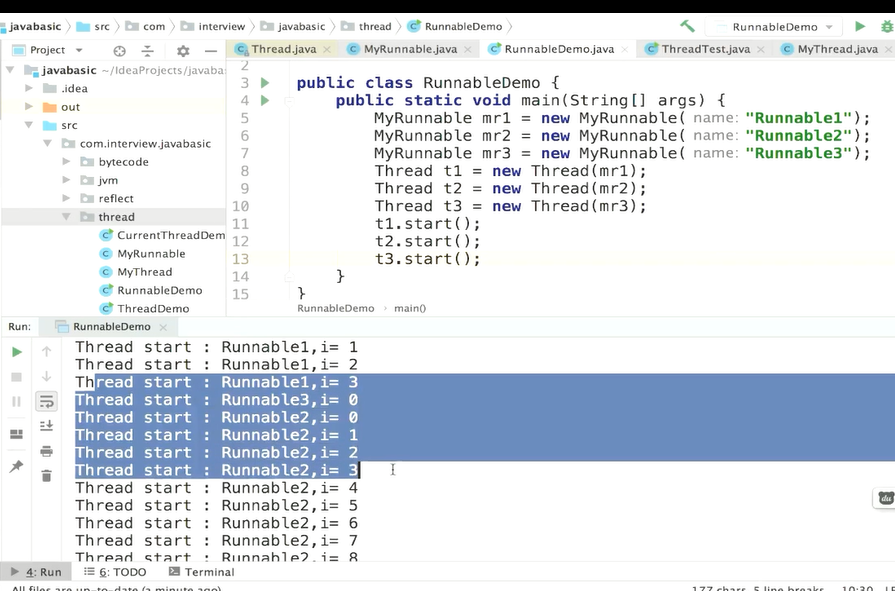Click gutter run arrow beside main method
Image resolution: width=895 pixels, height=591 pixels.
click(x=265, y=100)
